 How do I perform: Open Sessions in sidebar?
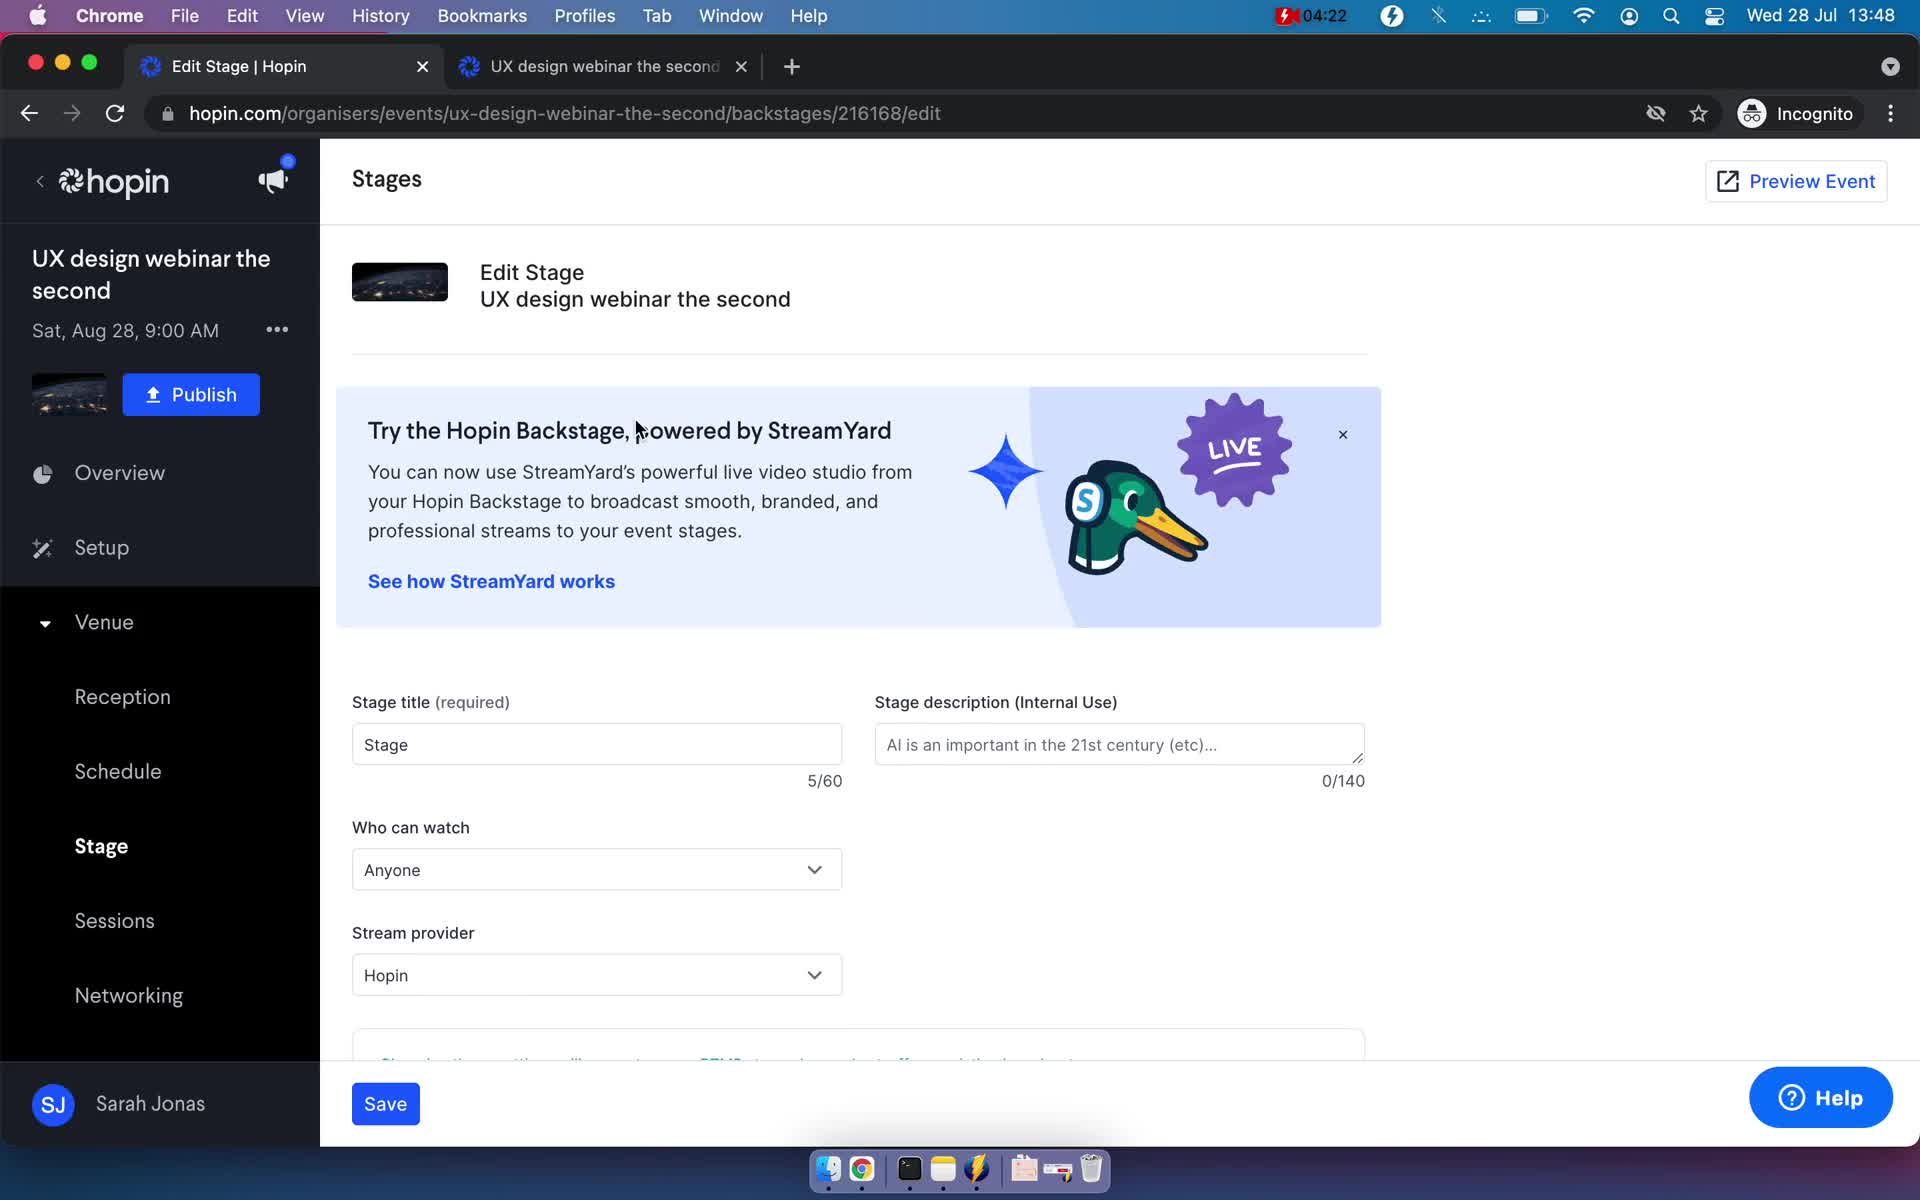(x=114, y=921)
